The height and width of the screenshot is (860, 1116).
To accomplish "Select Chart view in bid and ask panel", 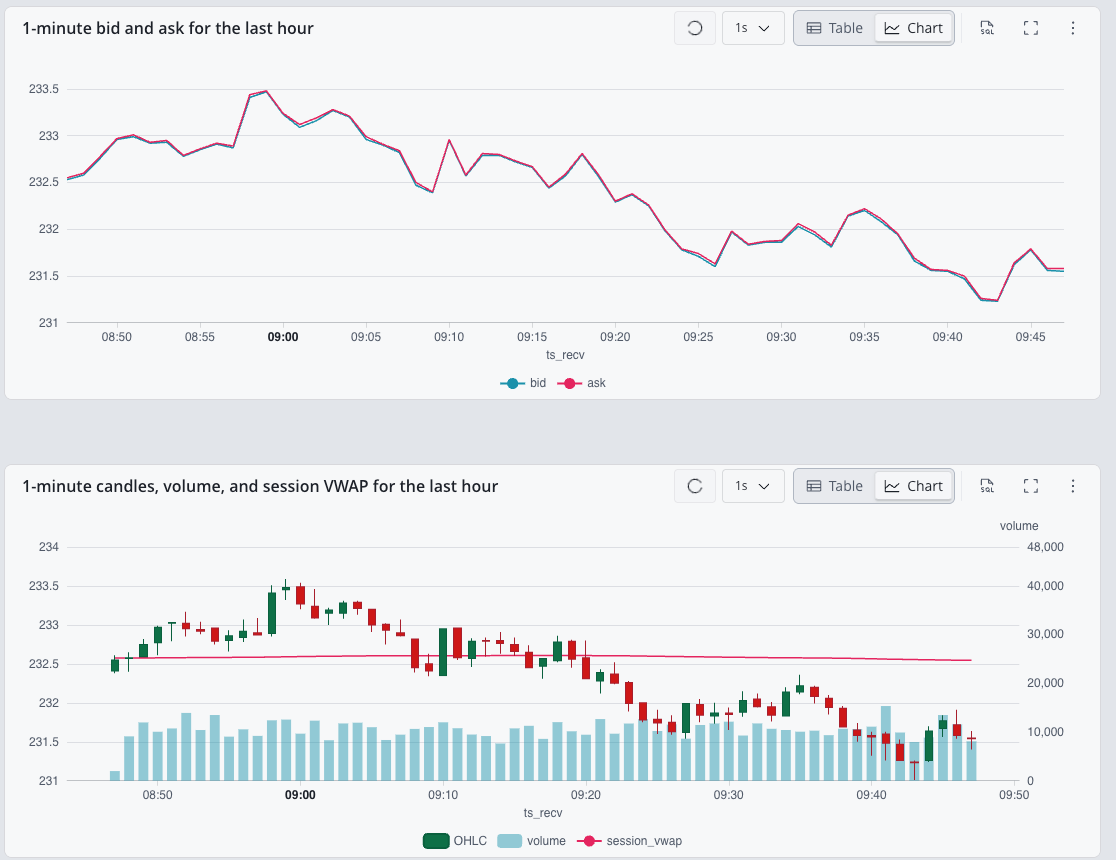I will coord(914,28).
